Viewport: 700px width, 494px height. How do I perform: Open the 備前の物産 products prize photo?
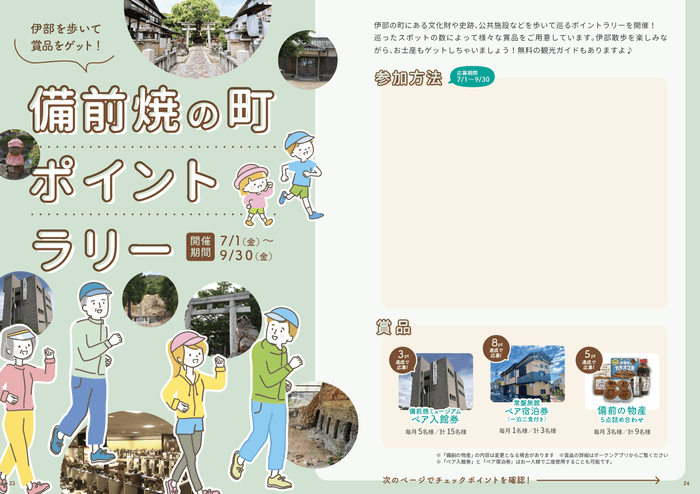(x=622, y=381)
